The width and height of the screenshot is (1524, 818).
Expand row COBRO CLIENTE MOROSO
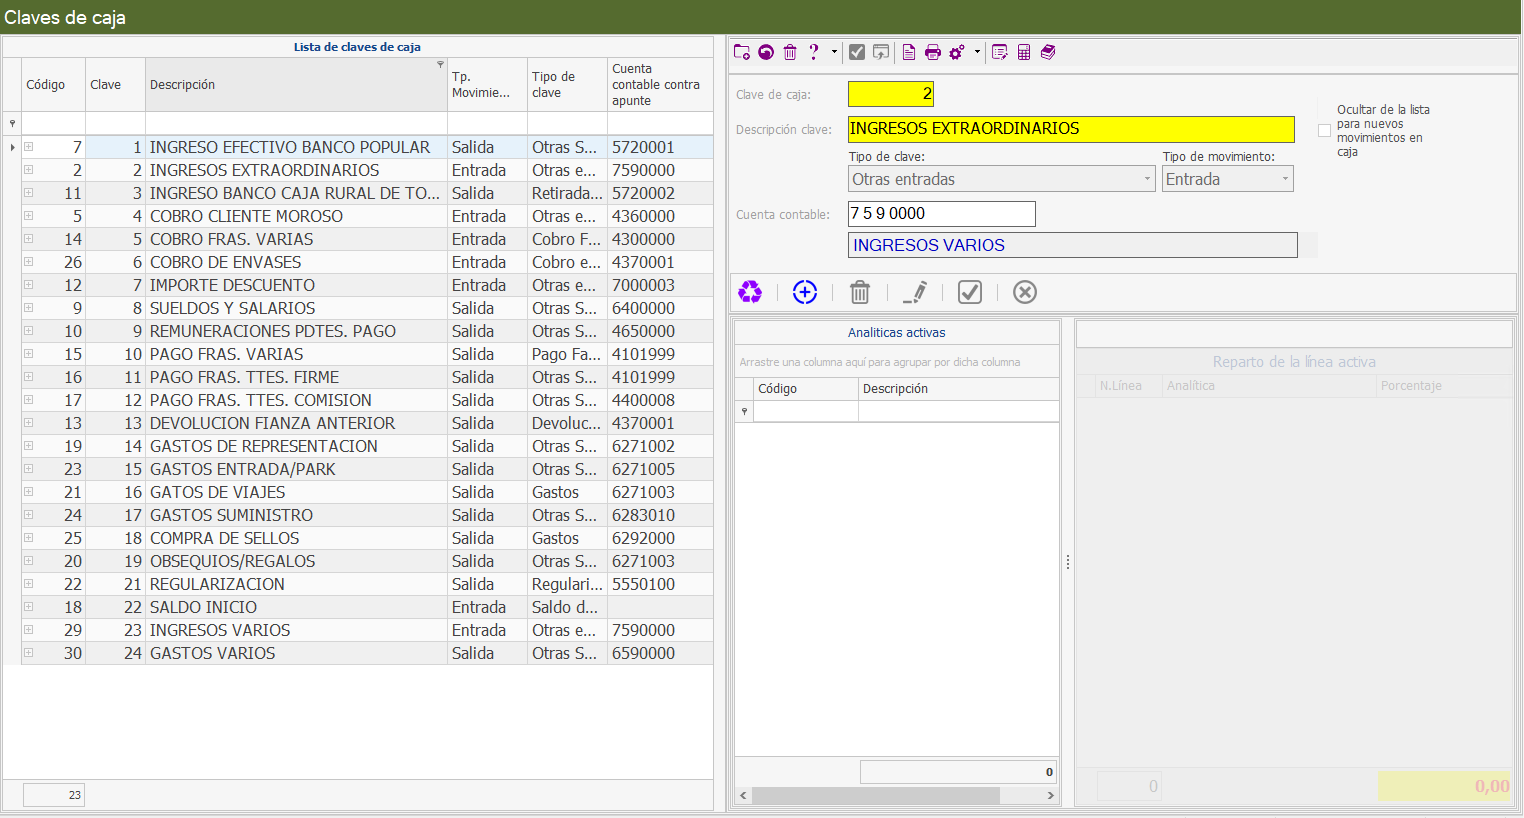click(x=29, y=216)
